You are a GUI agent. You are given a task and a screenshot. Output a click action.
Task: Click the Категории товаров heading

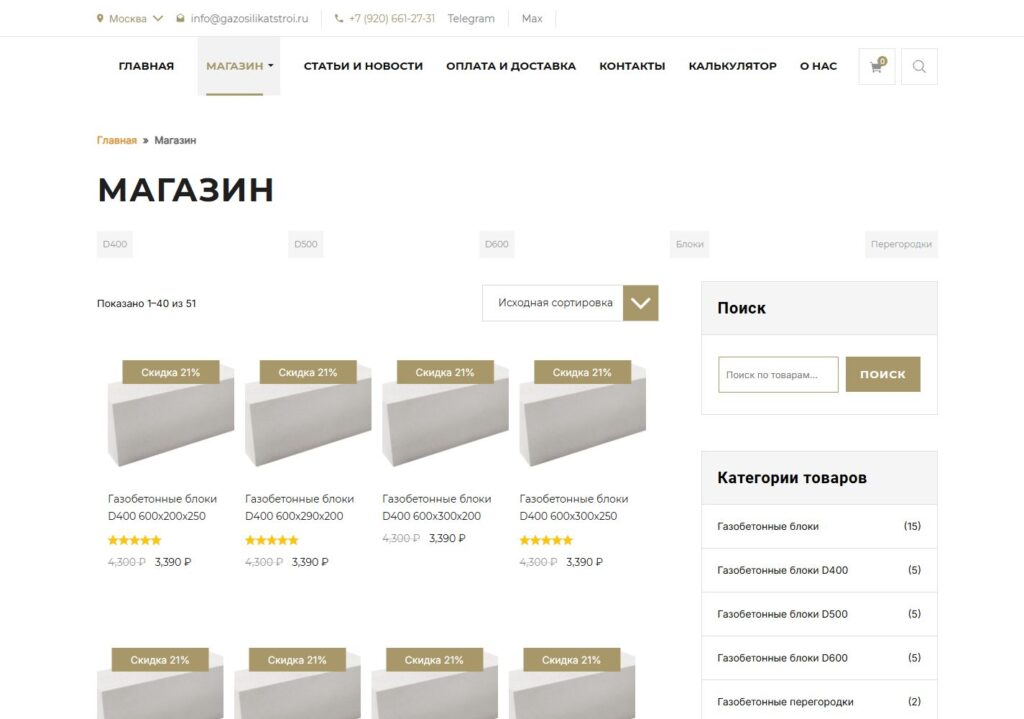(x=792, y=478)
